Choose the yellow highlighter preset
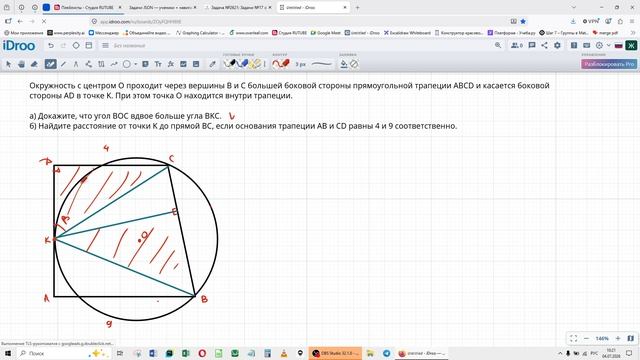This screenshot has width=640, height=360. click(x=256, y=64)
